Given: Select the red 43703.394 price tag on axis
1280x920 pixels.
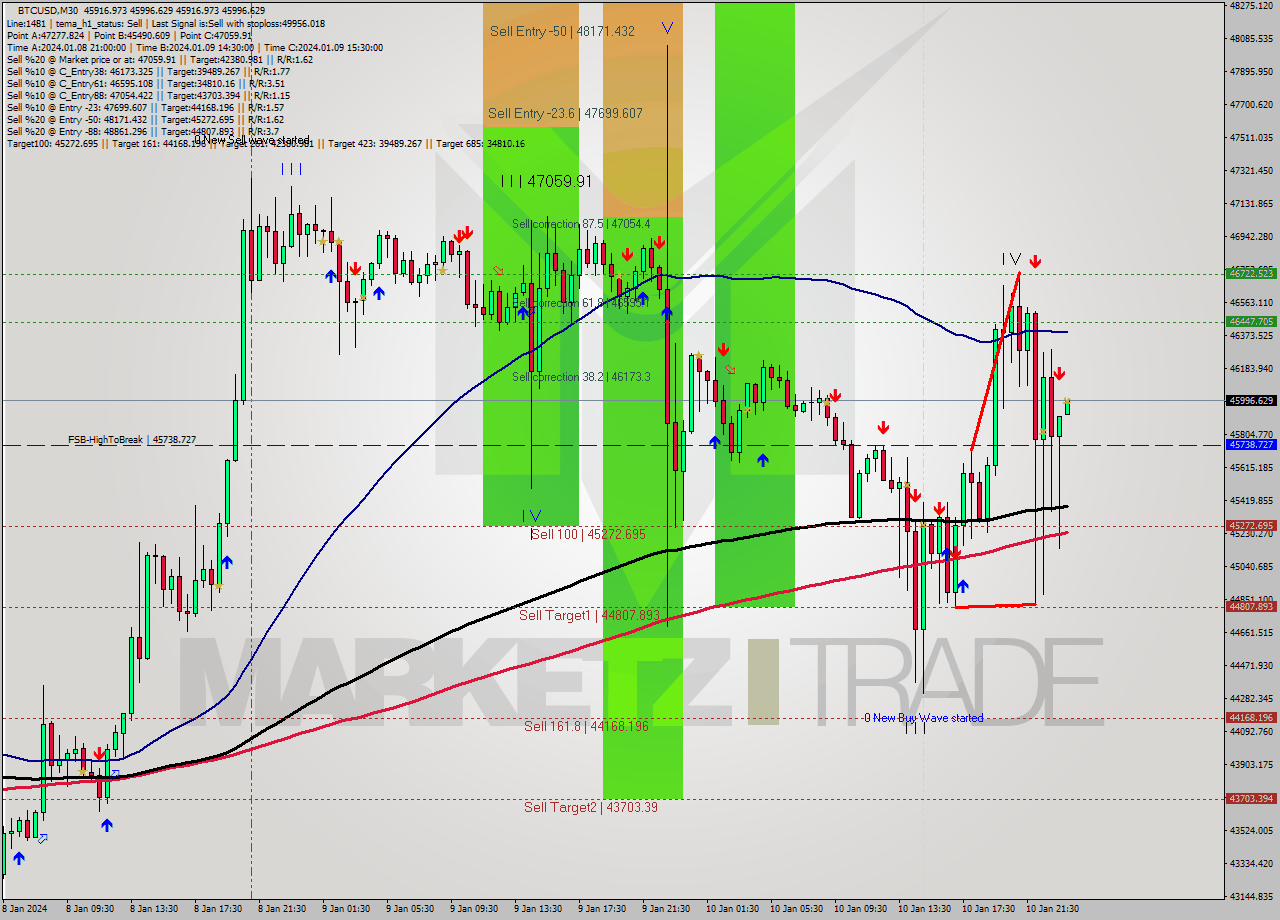Looking at the screenshot, I should tap(1250, 798).
